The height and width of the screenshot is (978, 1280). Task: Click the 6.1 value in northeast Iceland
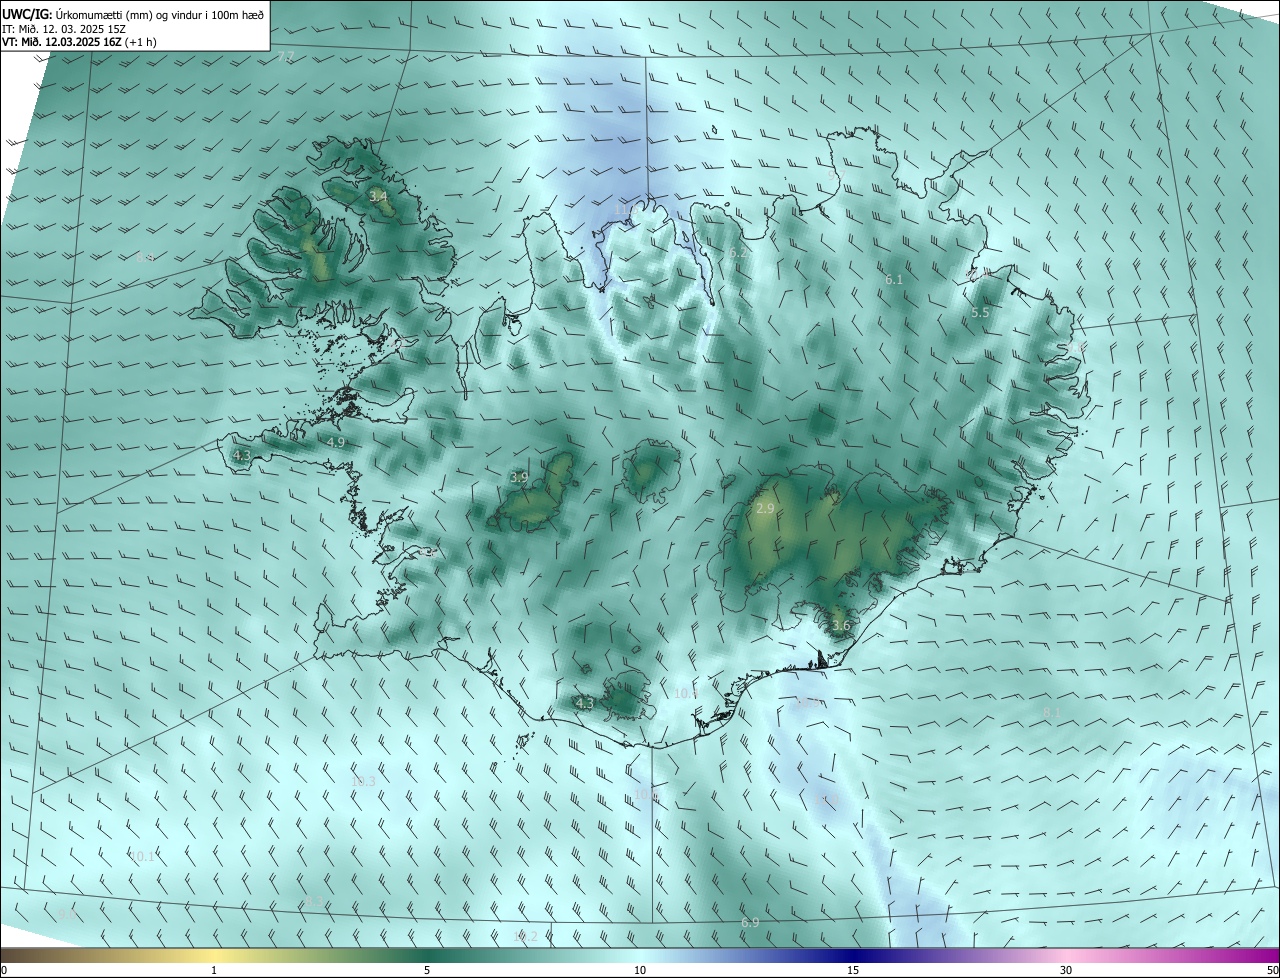coord(894,280)
